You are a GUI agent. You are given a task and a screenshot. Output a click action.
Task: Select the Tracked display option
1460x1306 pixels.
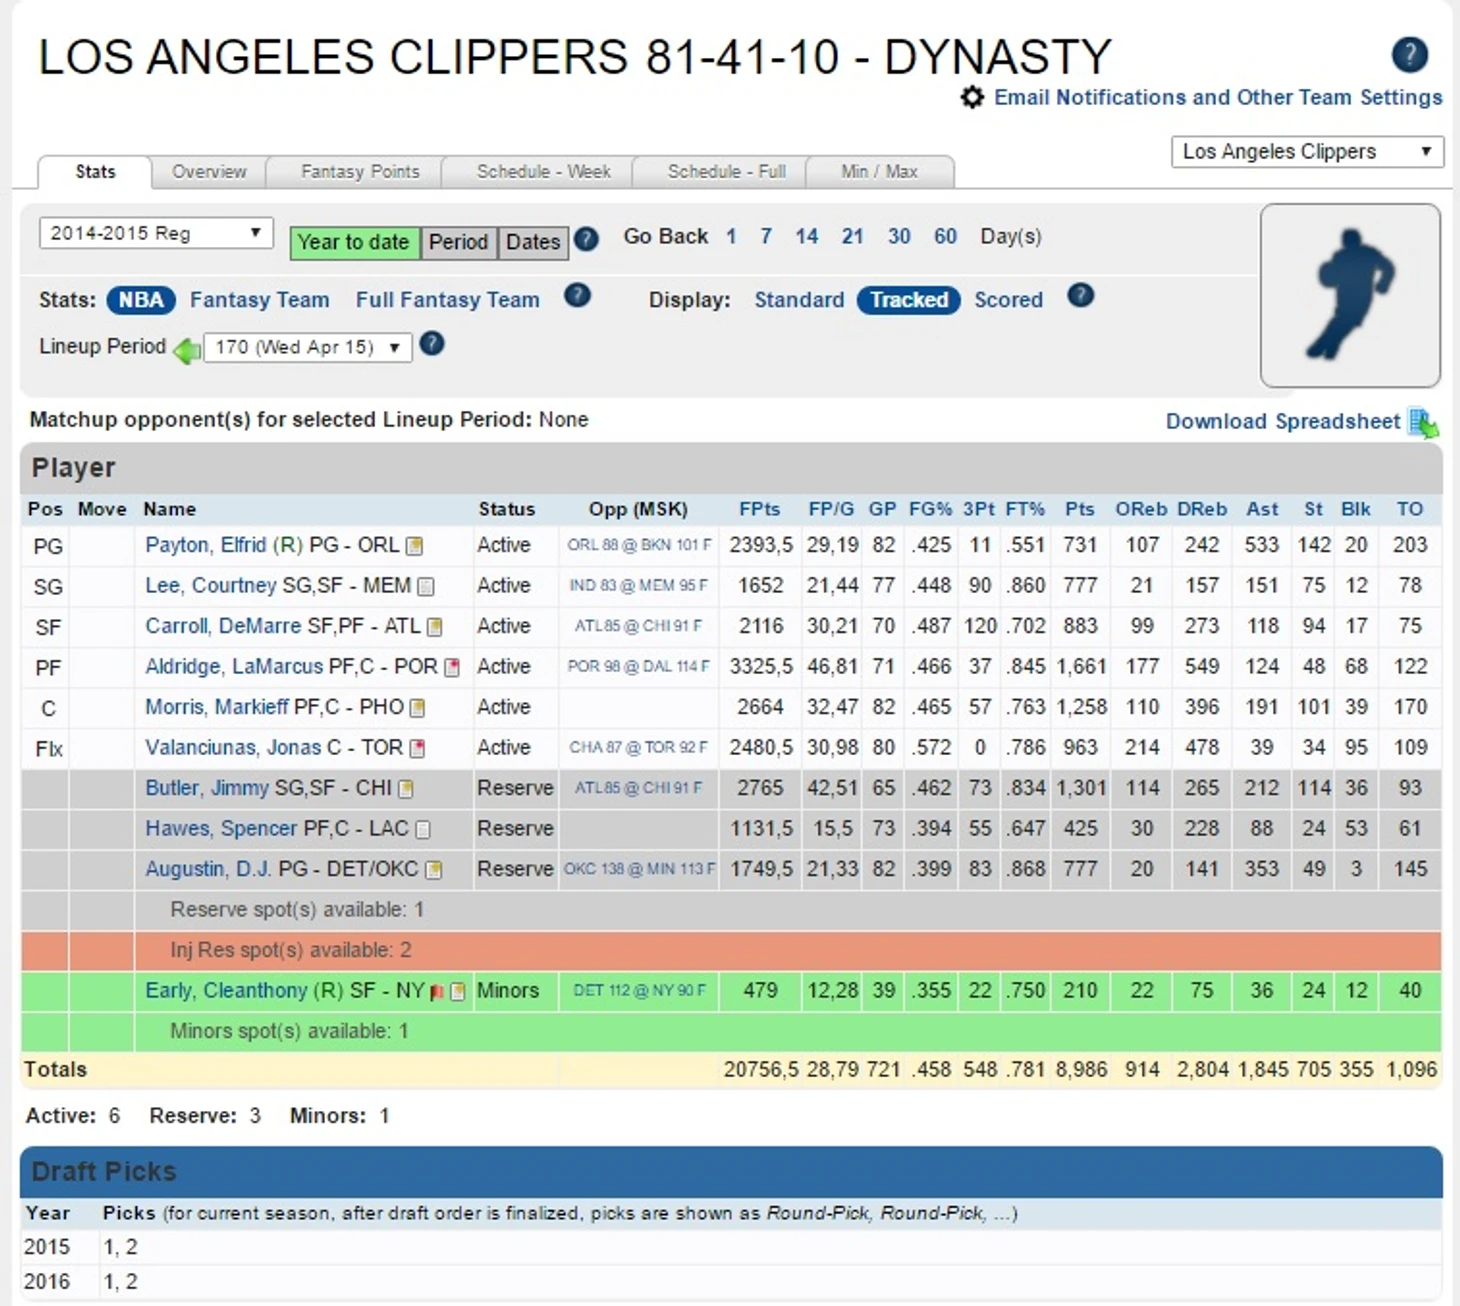(909, 300)
